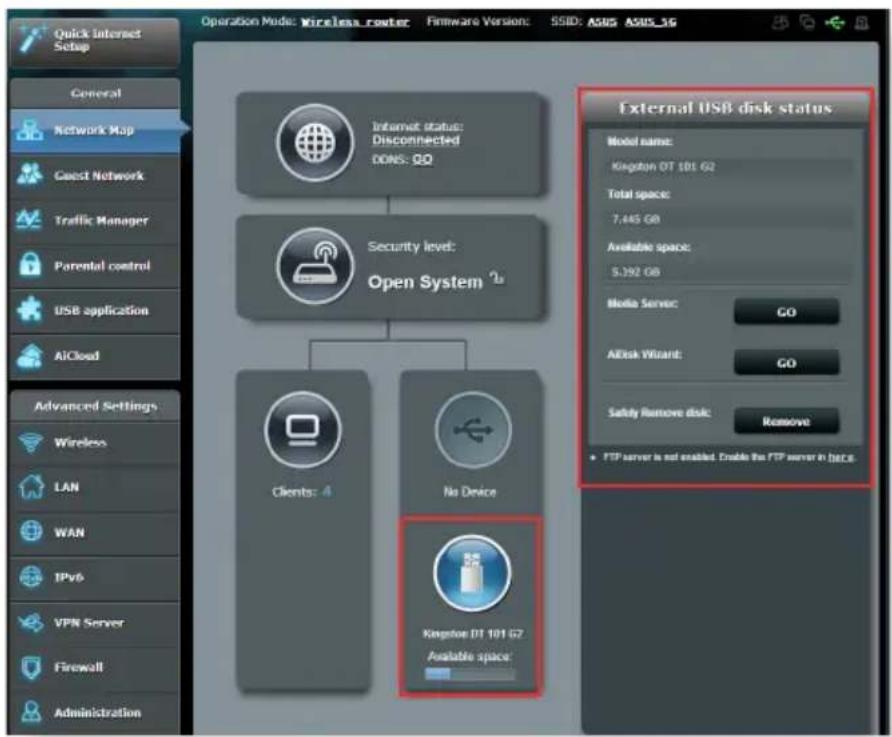The width and height of the screenshot is (892, 737).
Task: Click the ASUS SSID link
Action: [602, 22]
